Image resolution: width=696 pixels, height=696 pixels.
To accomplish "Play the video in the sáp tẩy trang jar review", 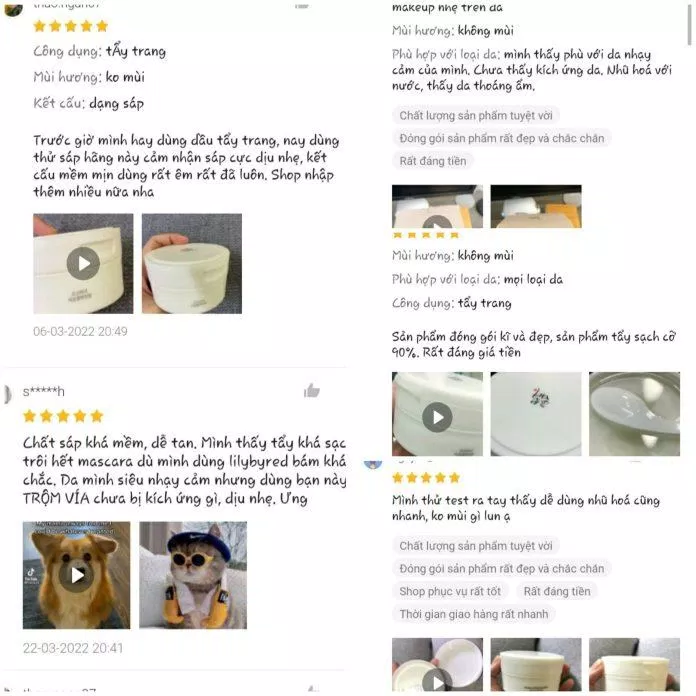I will coord(83,264).
